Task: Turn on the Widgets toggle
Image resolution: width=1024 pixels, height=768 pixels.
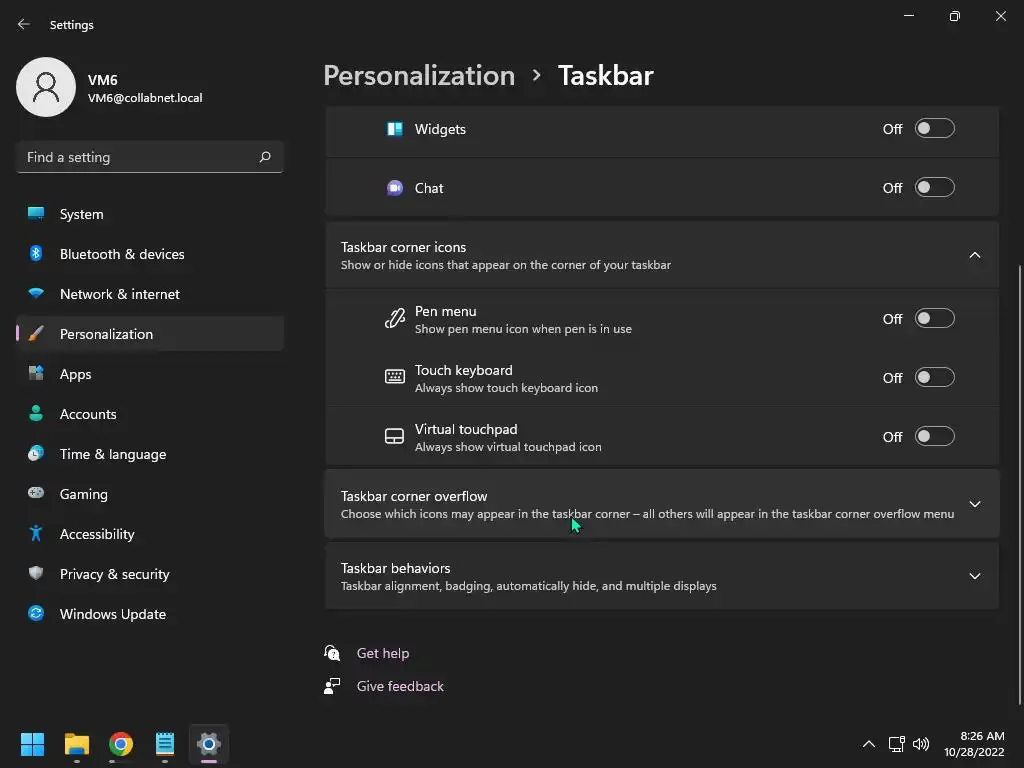Action: pyautogui.click(x=935, y=129)
